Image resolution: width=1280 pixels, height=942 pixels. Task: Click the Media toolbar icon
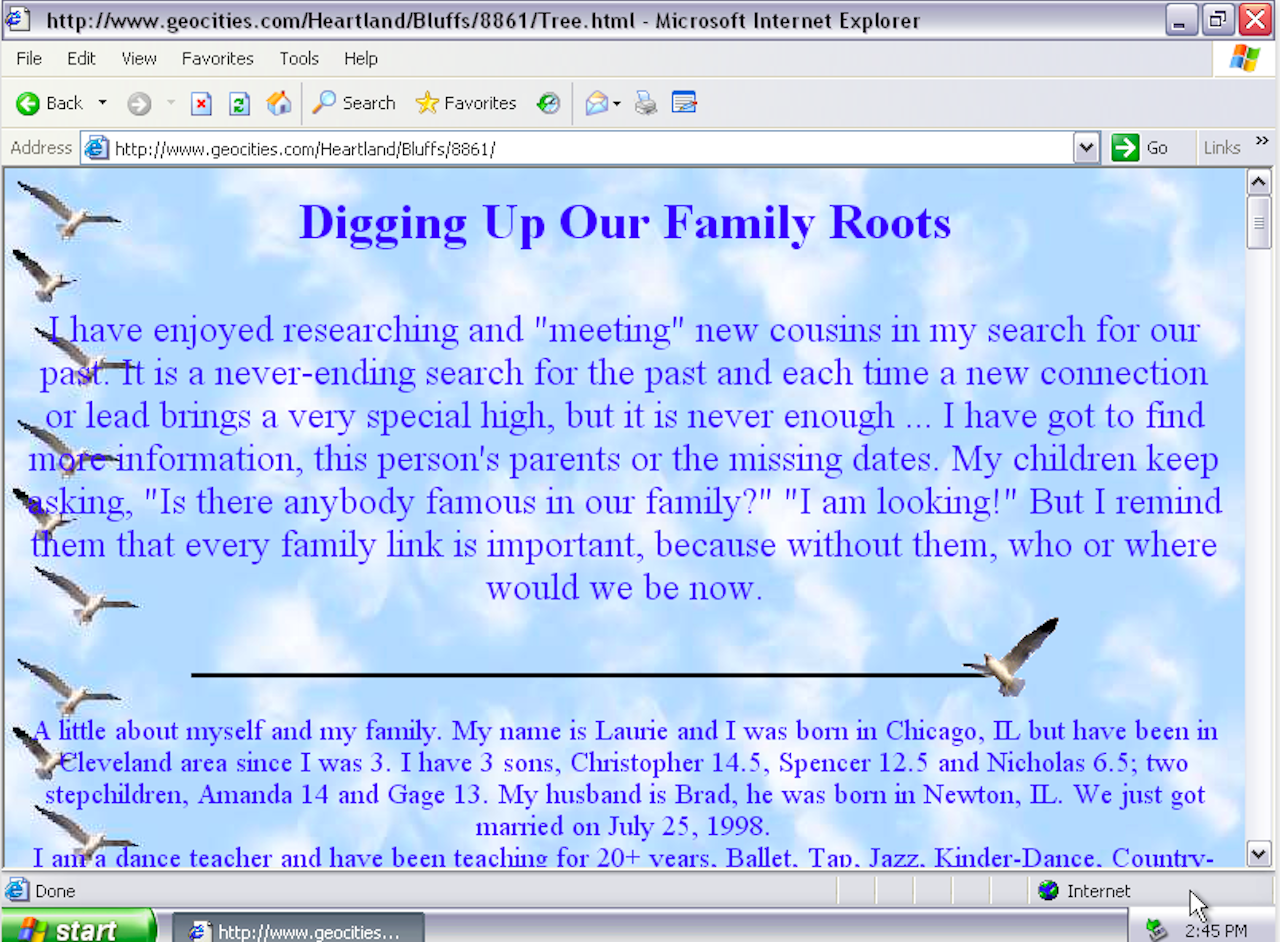click(x=548, y=103)
